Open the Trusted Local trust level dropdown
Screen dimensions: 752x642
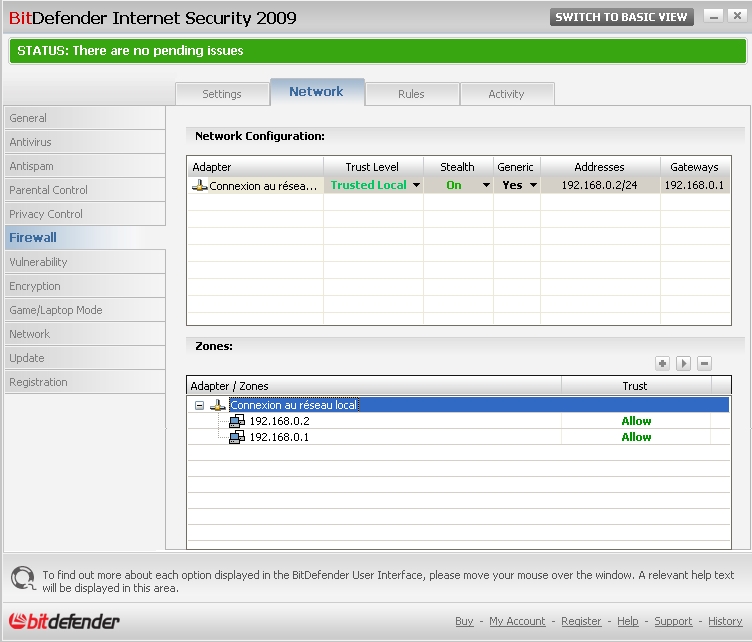point(416,185)
